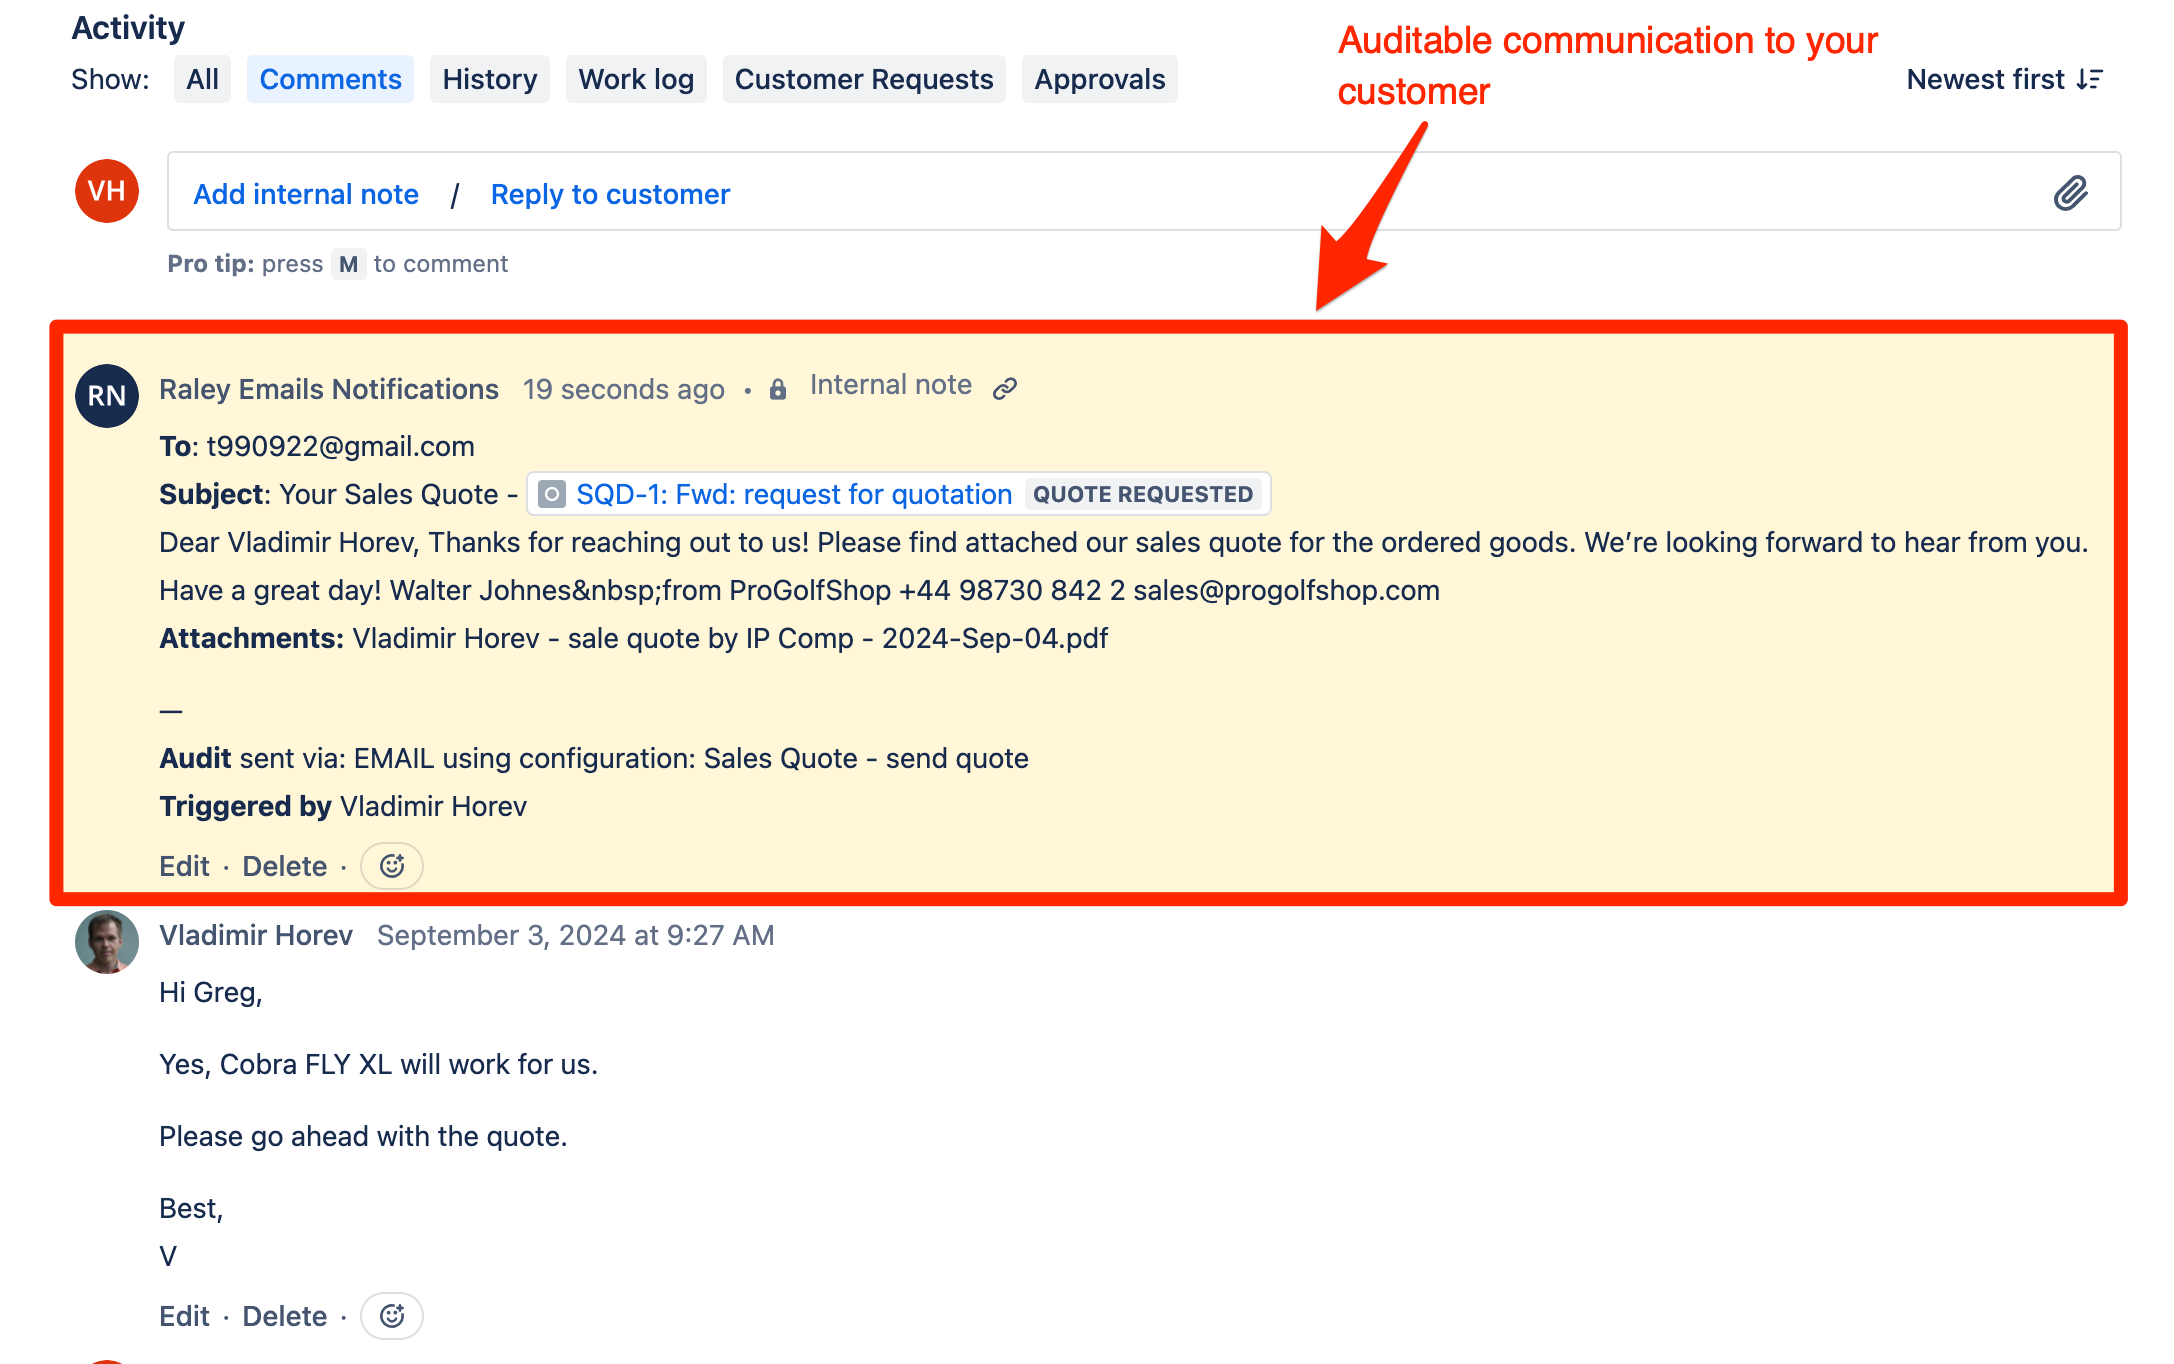Toggle the History activity filter
The height and width of the screenshot is (1364, 2174).
489,78
